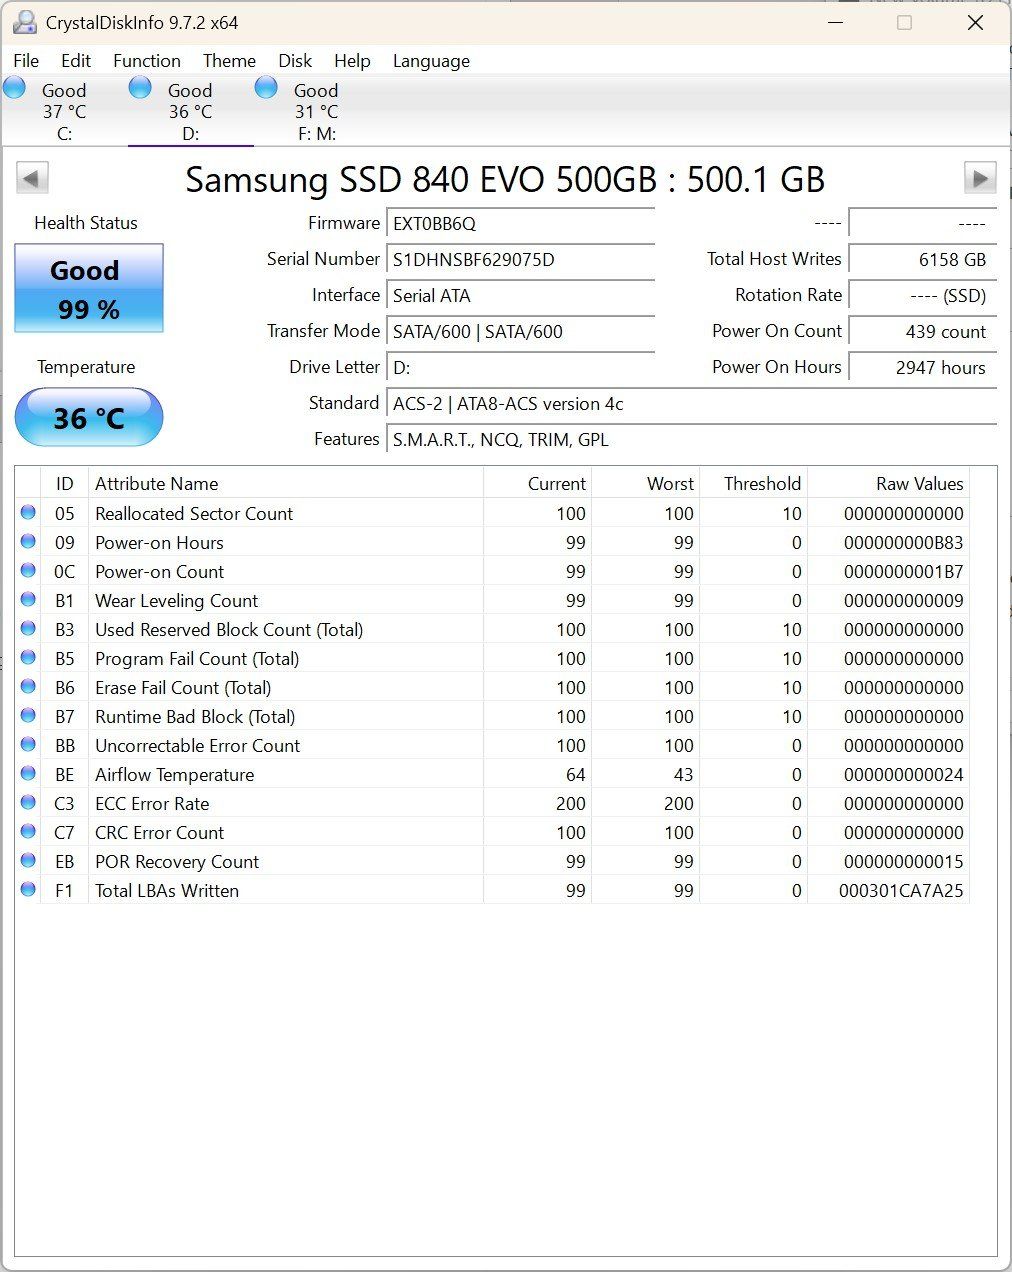The image size is (1012, 1272).
Task: Open the Theme menu
Action: coord(229,61)
